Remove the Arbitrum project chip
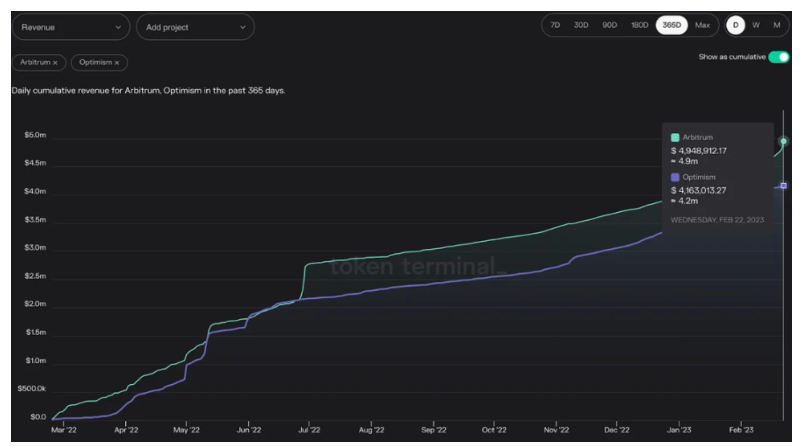Screen dimensions: 803x447 (x=55, y=62)
